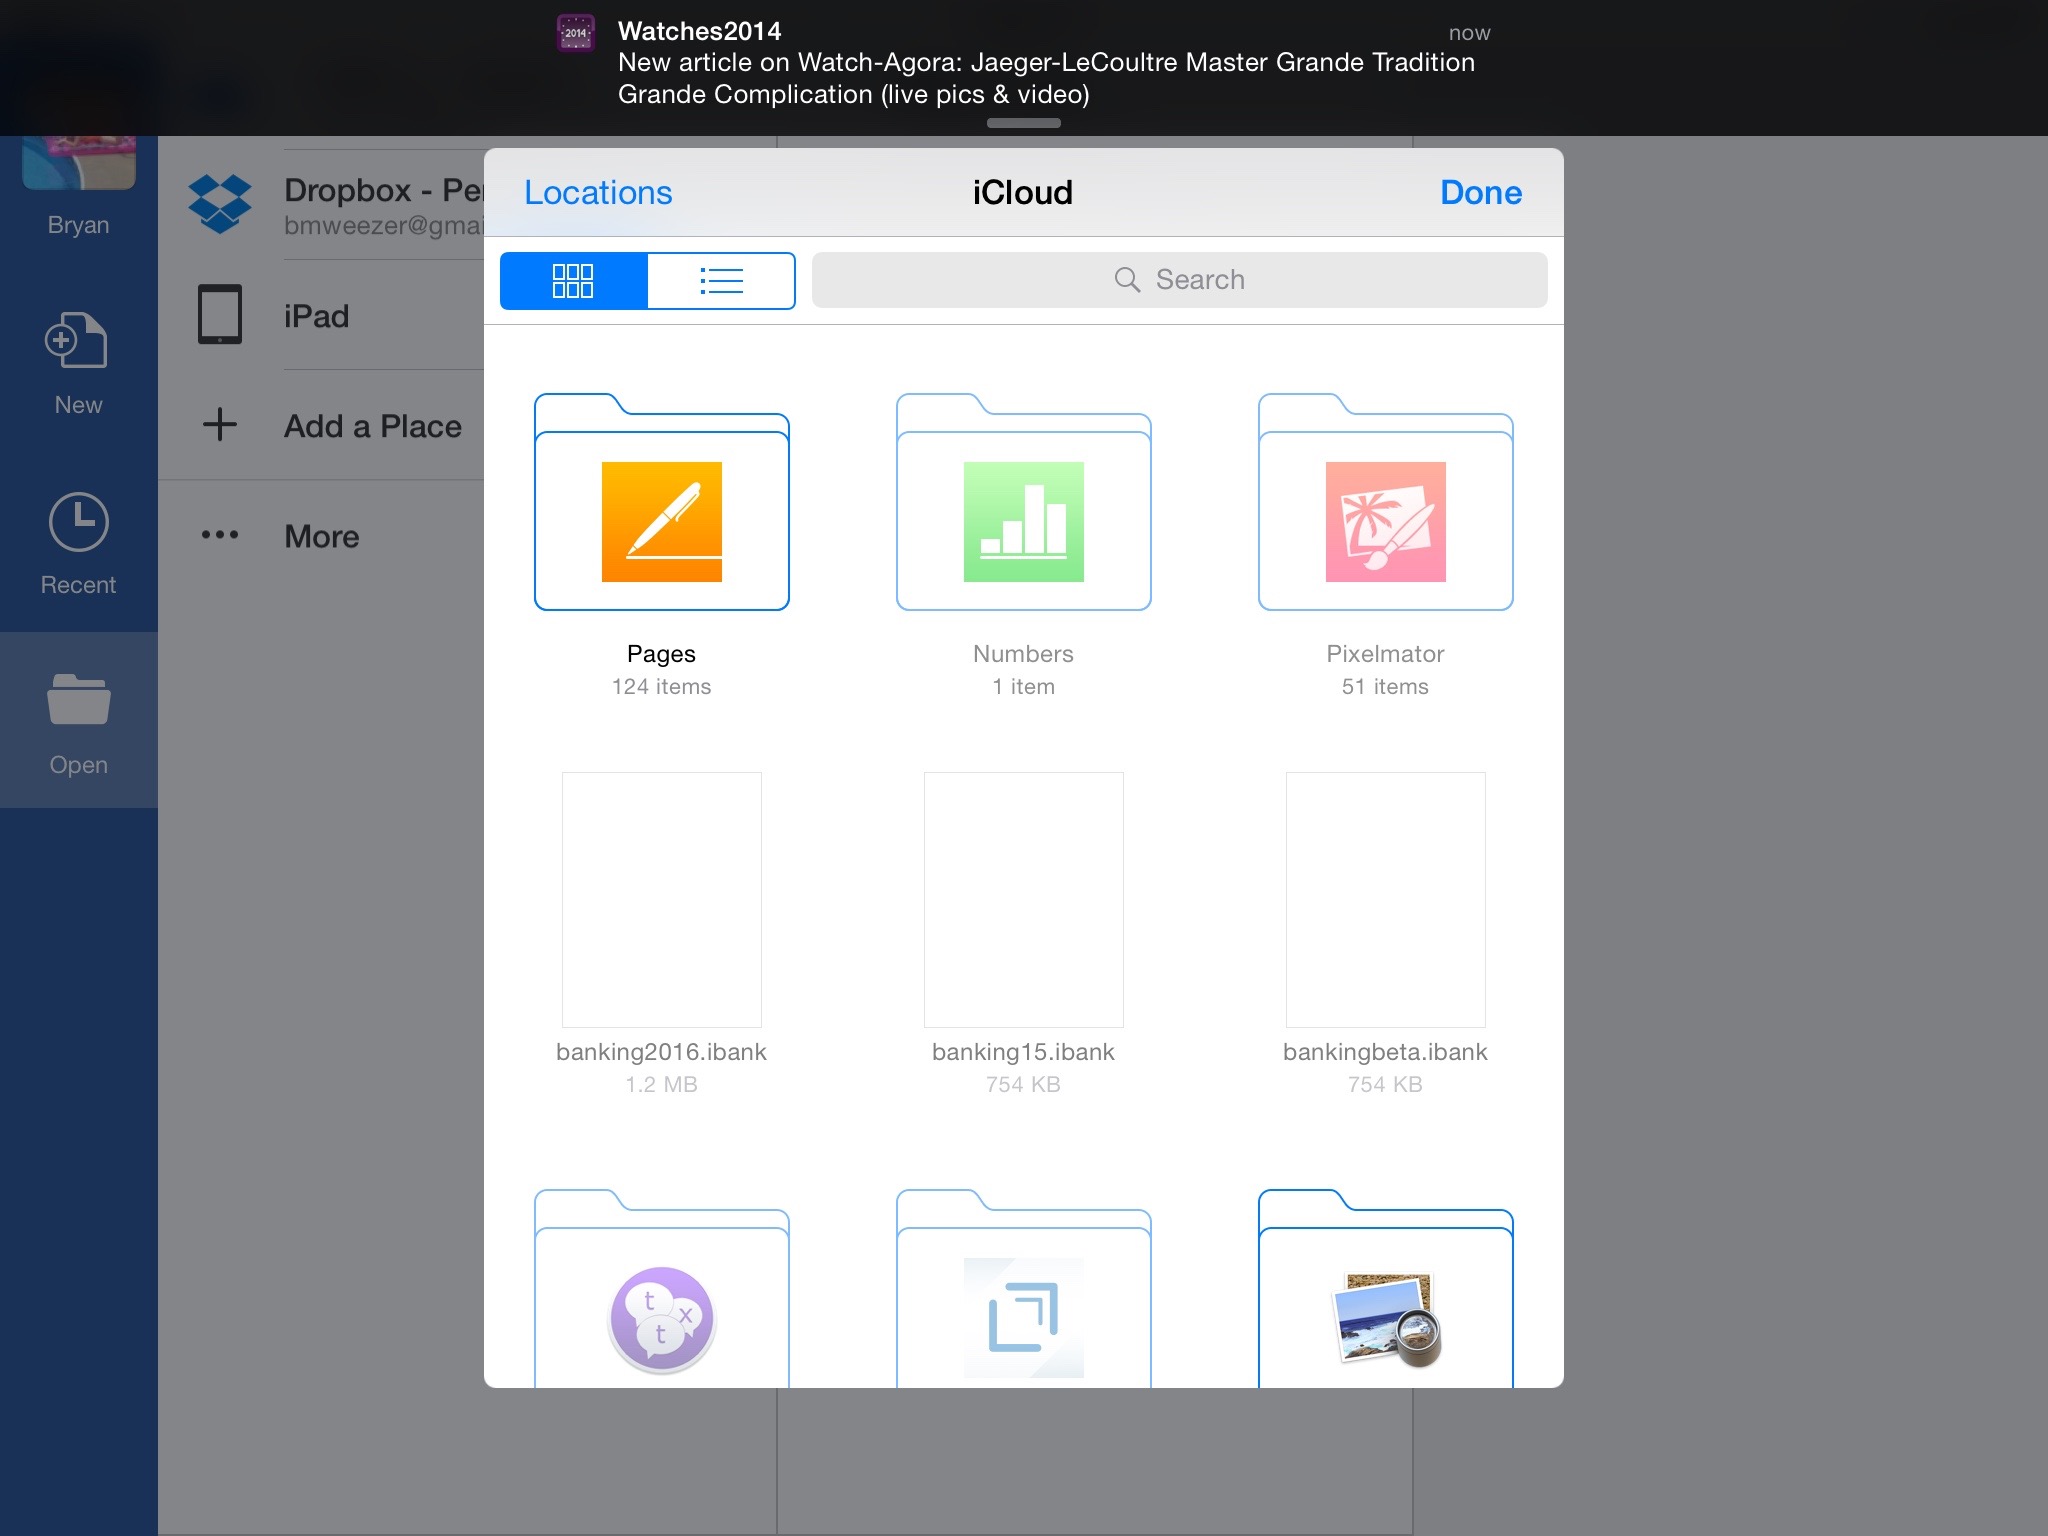2048x1536 pixels.
Task: Click the Search field in iCloud picker
Action: (1179, 280)
